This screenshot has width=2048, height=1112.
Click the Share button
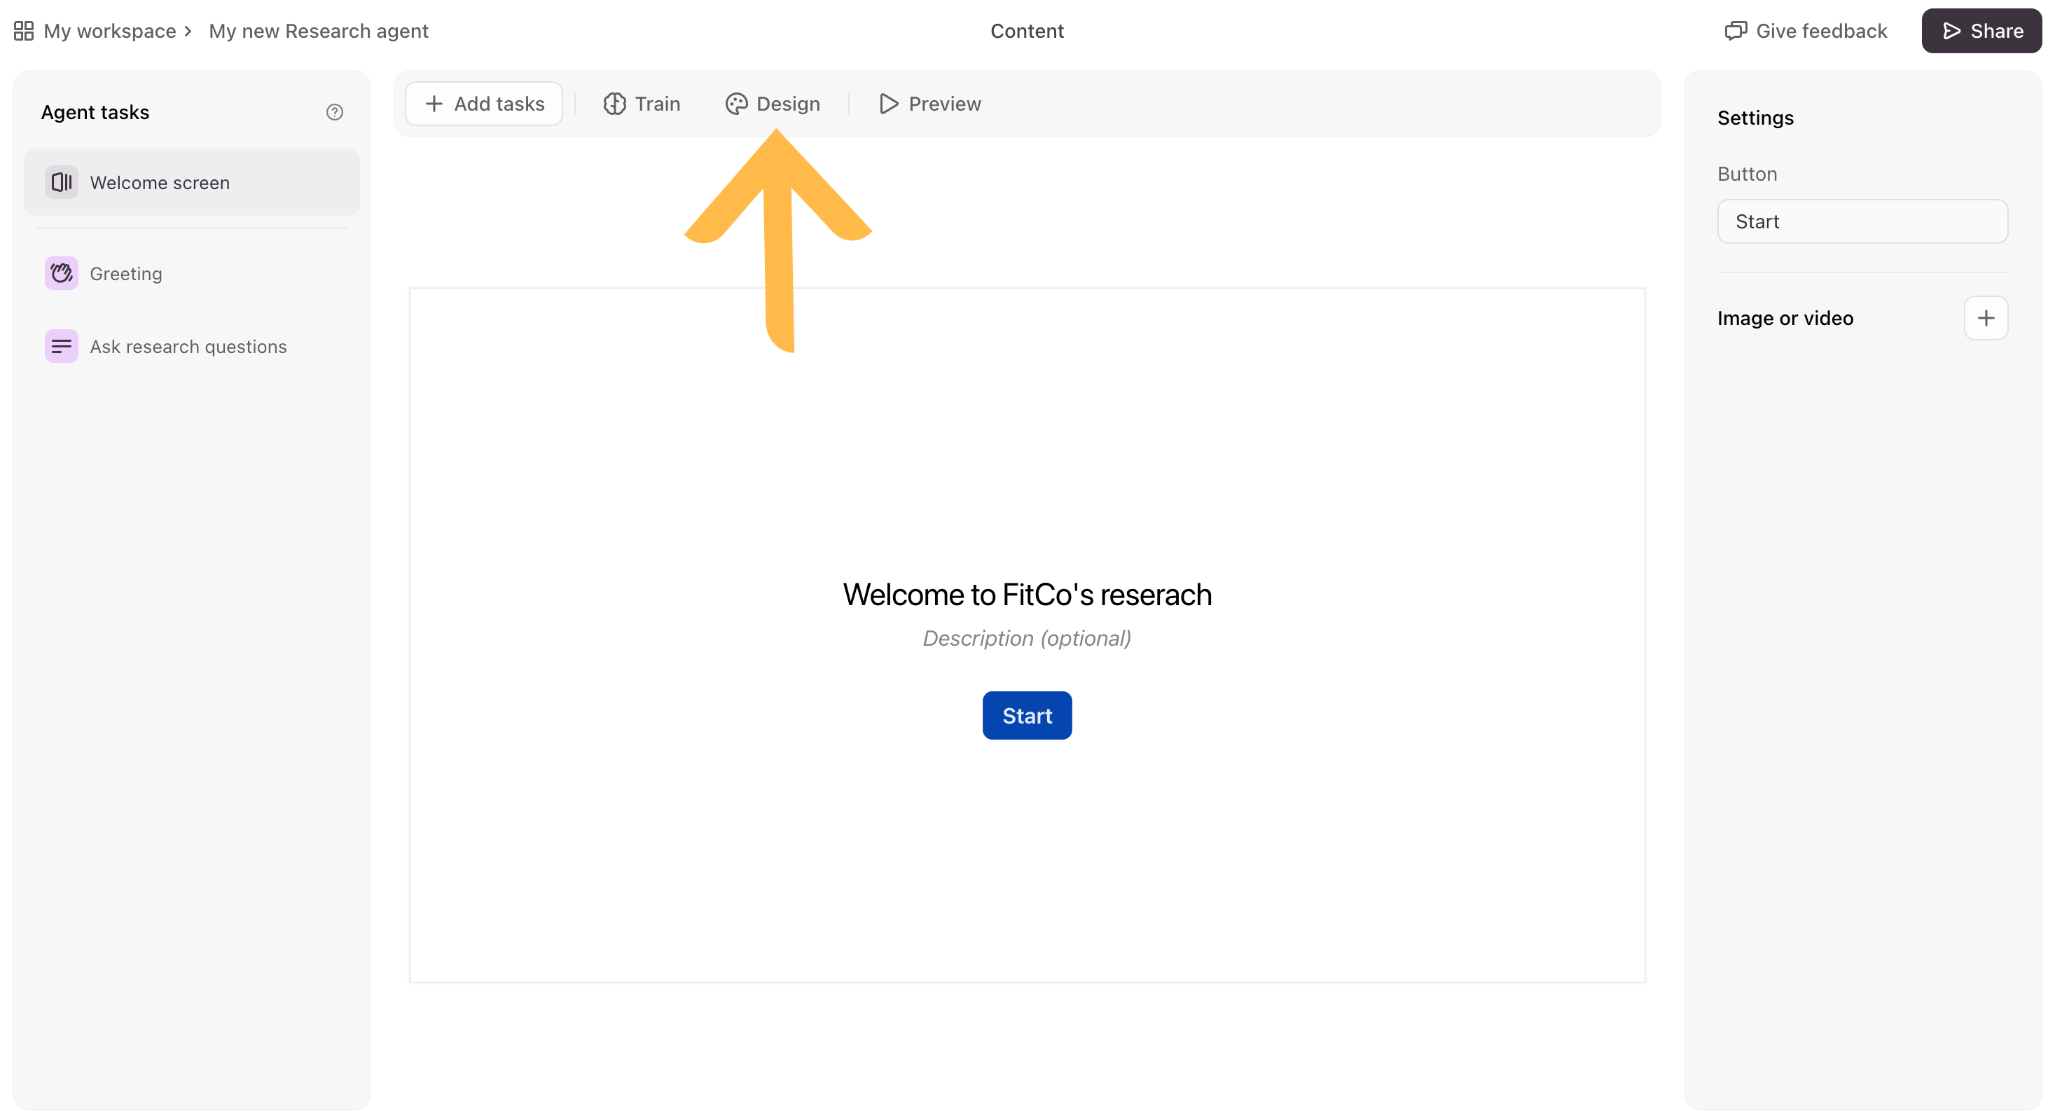(1981, 31)
